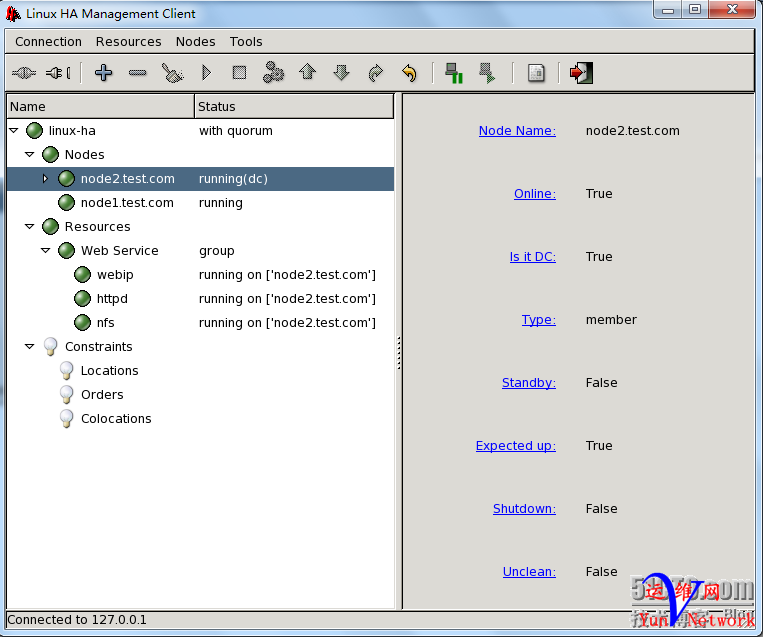Select the httpd resource row

200,298
